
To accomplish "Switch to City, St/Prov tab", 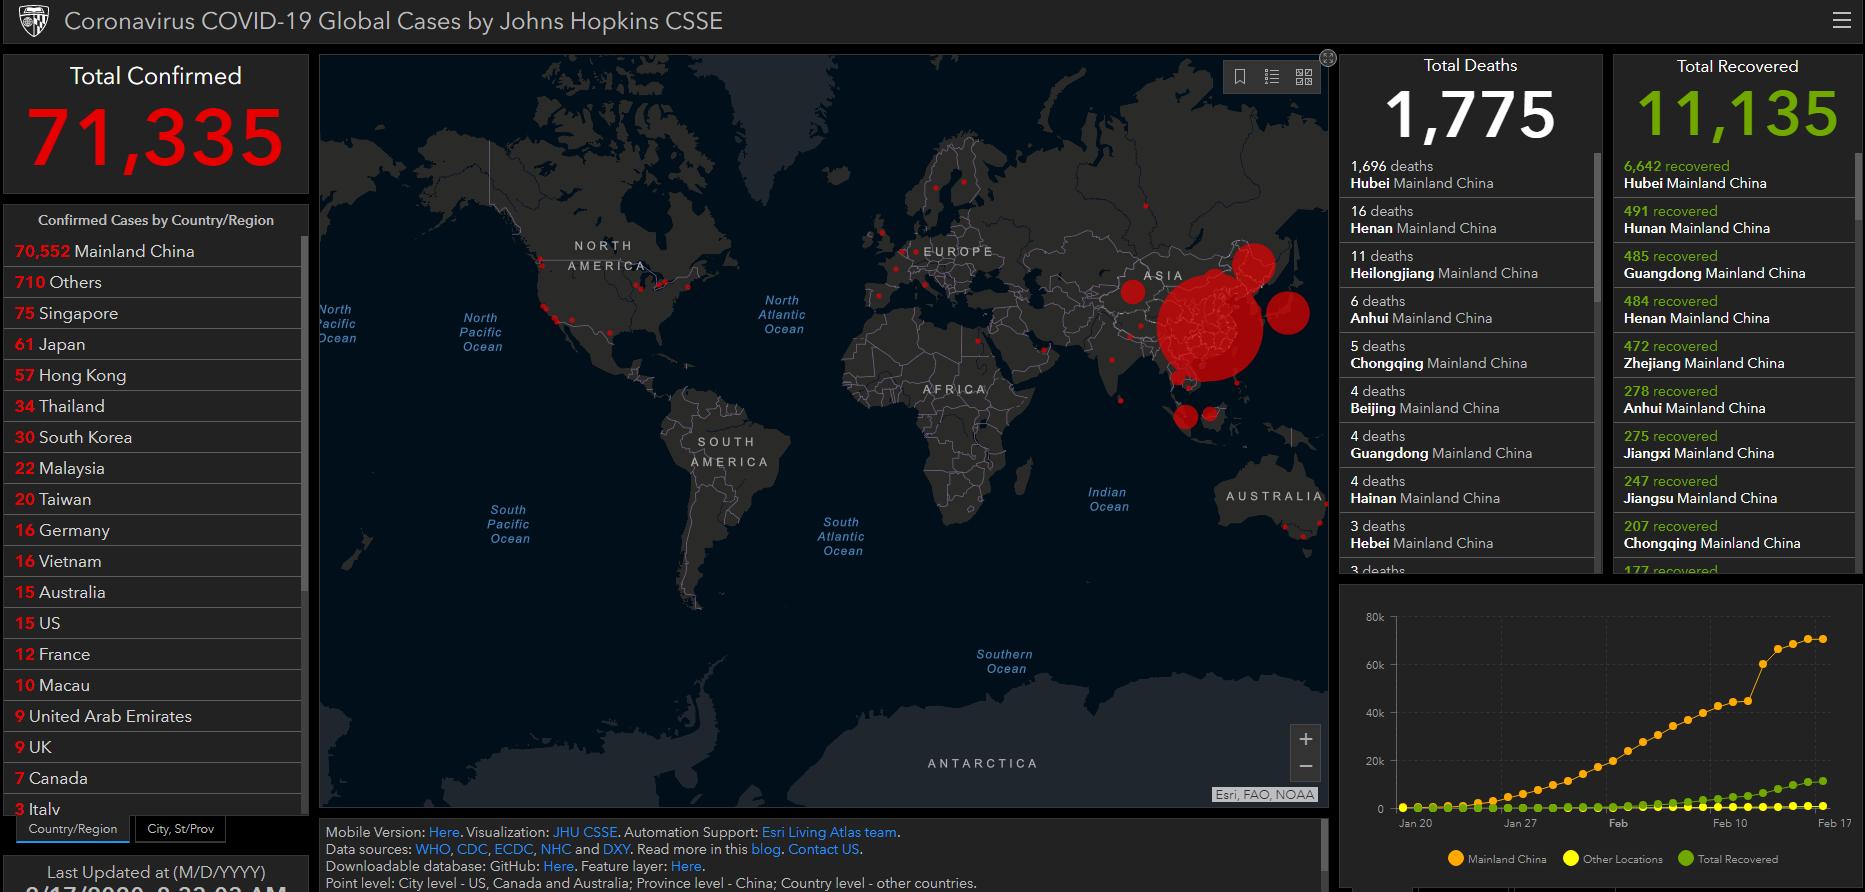I will coord(181,829).
